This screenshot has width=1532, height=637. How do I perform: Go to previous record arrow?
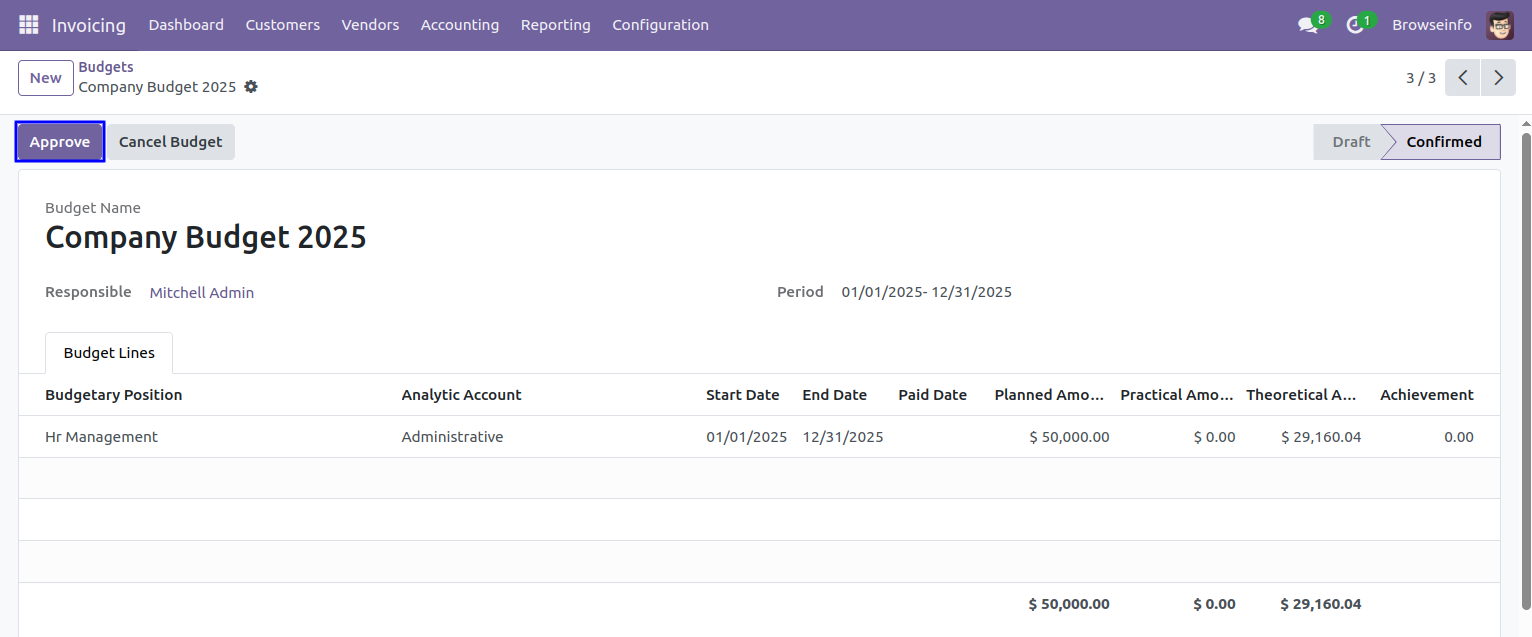pyautogui.click(x=1462, y=78)
